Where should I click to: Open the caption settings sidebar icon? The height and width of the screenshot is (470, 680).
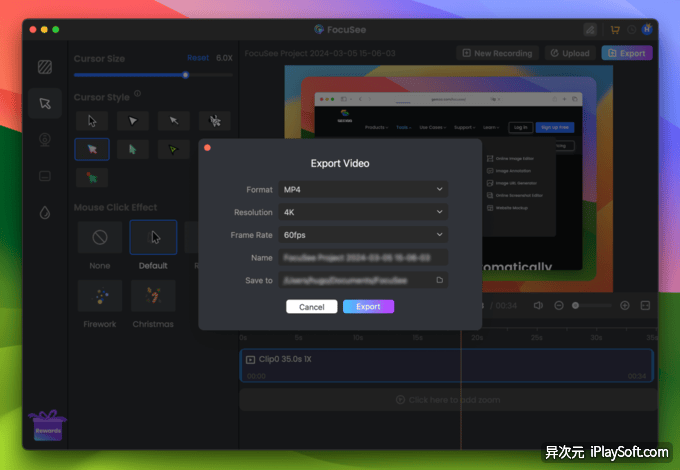[x=45, y=176]
